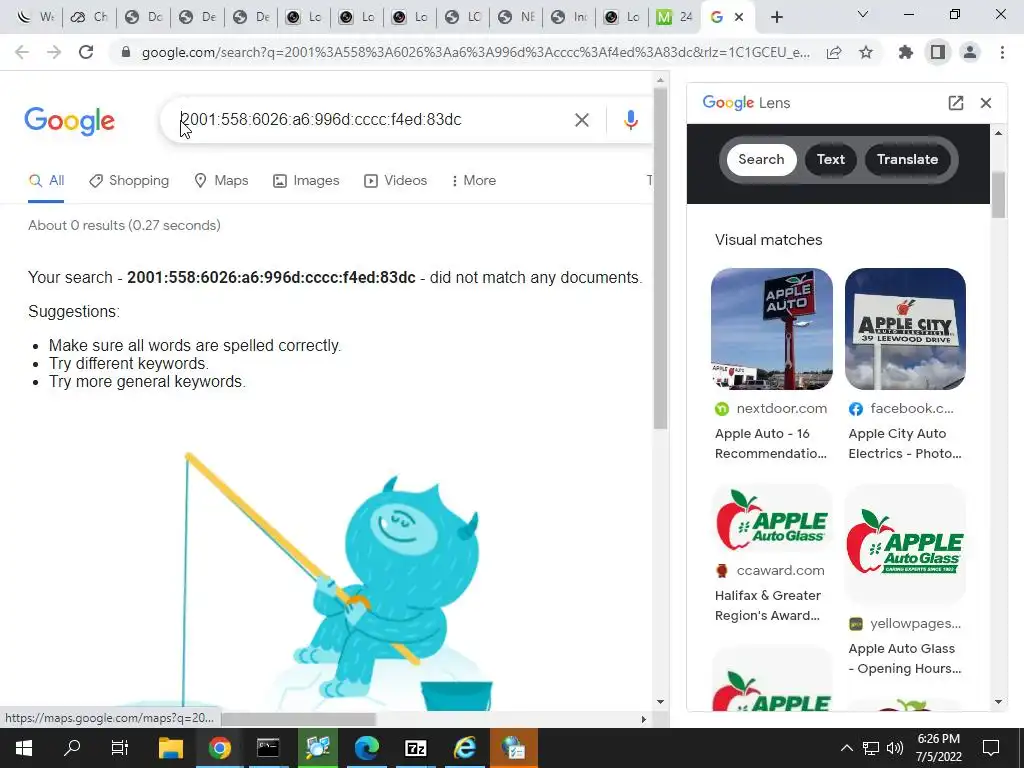Select the Translate mode in Lens
This screenshot has width=1024, height=768.
pyautogui.click(x=908, y=159)
